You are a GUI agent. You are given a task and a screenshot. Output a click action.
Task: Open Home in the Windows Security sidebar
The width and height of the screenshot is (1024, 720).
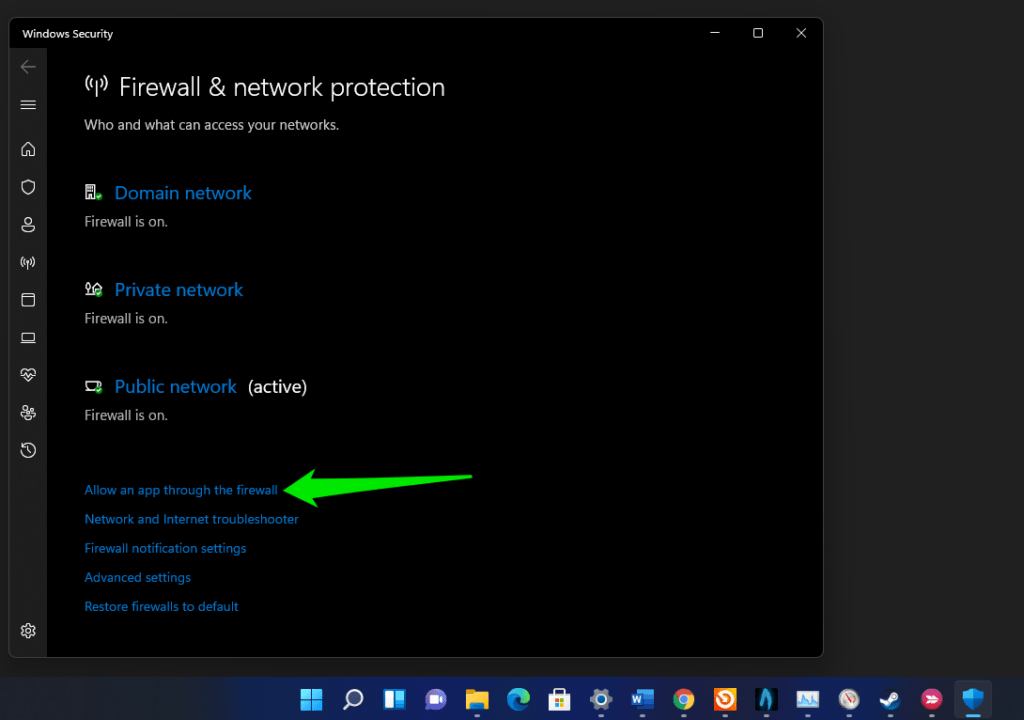(x=27, y=148)
